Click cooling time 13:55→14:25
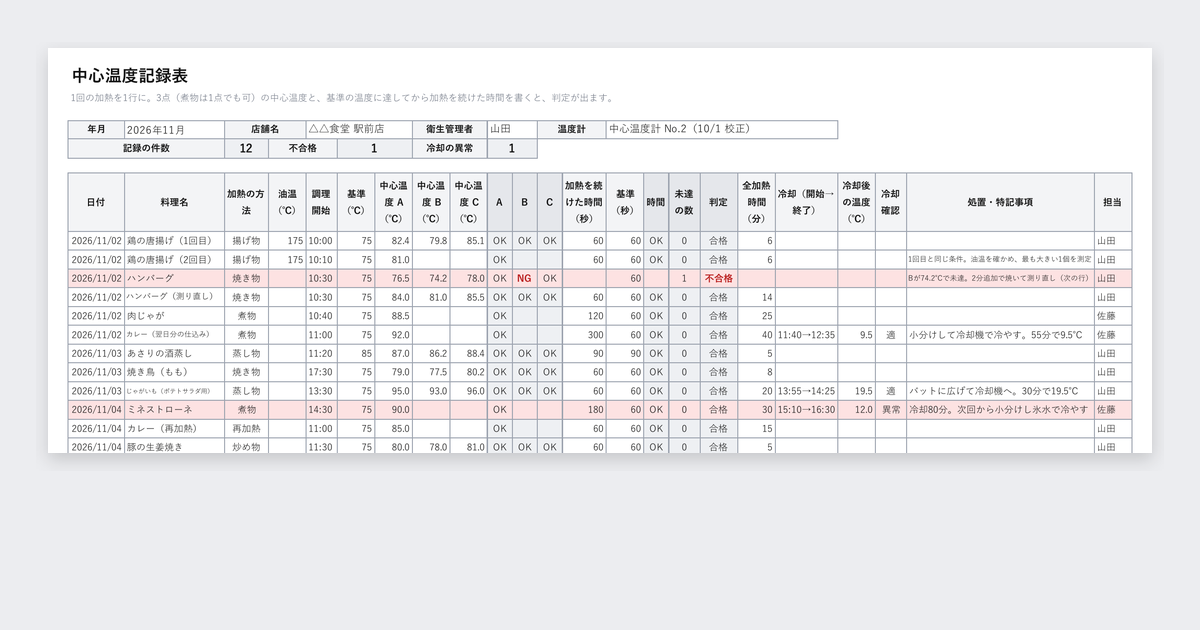The height and width of the screenshot is (630, 1200). (x=806, y=391)
